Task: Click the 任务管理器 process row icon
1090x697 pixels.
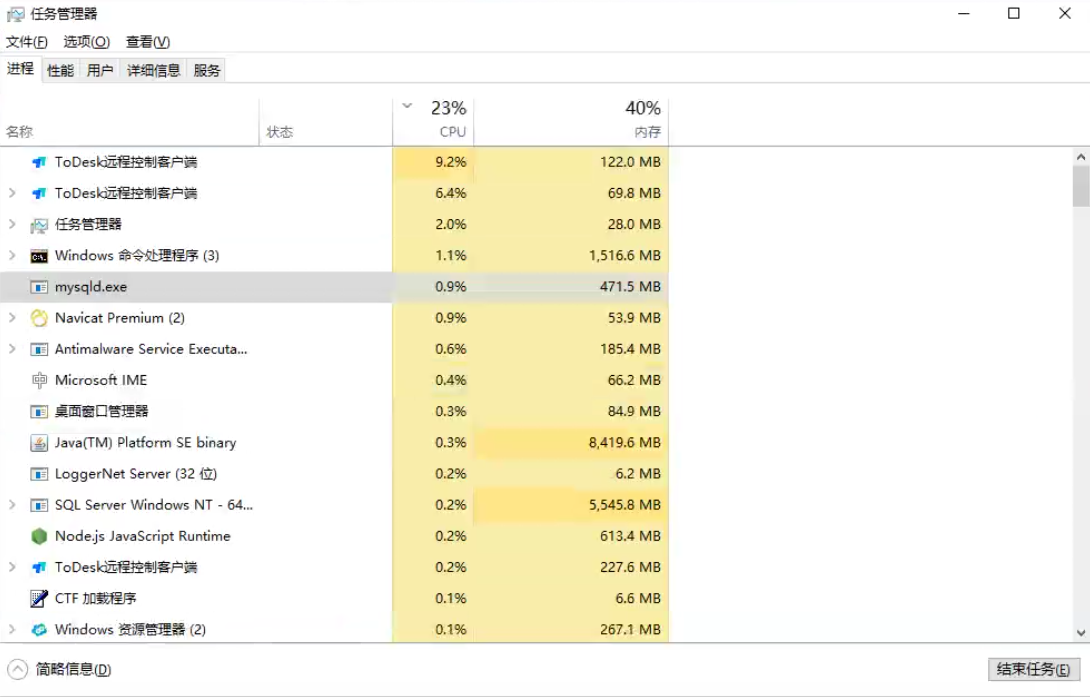Action: pos(40,224)
